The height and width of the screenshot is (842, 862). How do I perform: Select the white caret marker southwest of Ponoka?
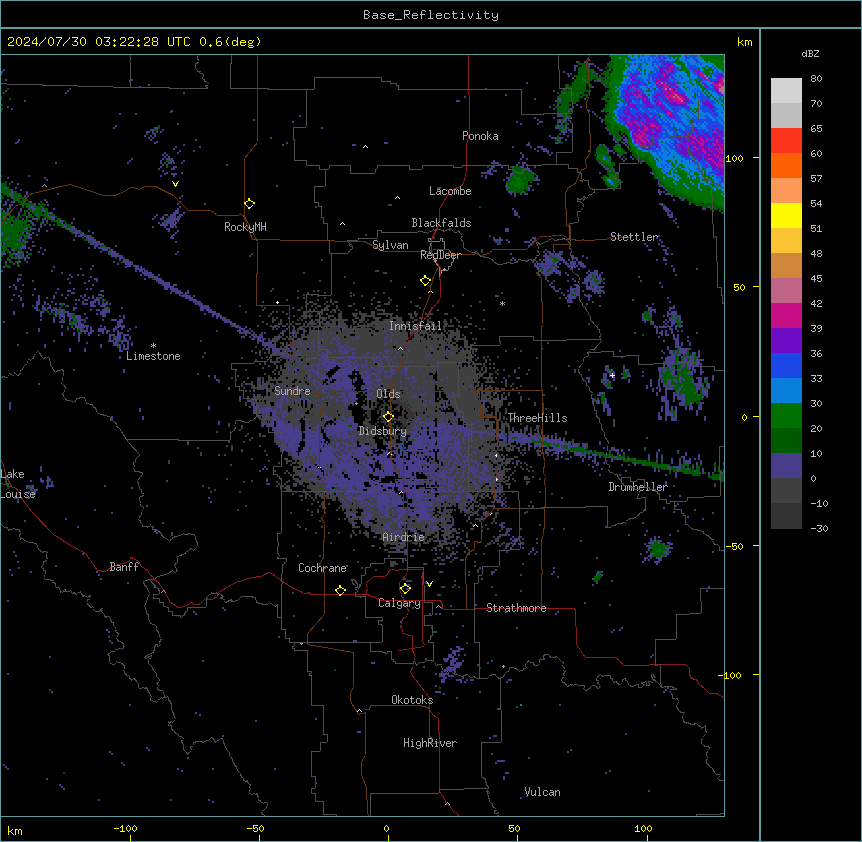point(365,147)
